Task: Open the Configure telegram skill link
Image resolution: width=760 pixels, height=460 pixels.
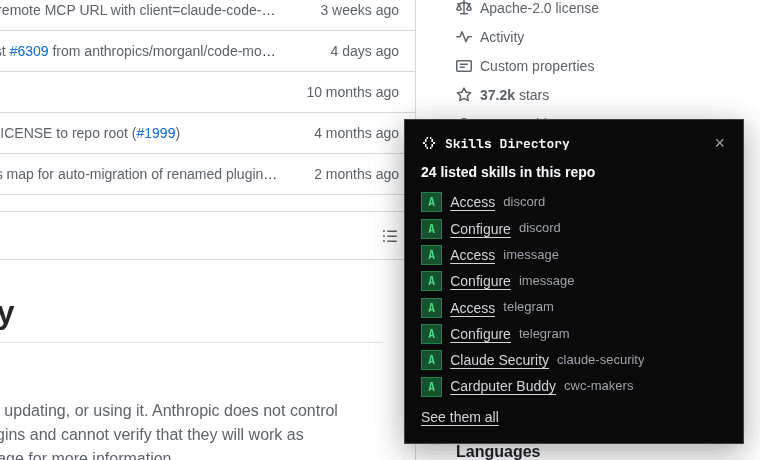Action: [480, 334]
